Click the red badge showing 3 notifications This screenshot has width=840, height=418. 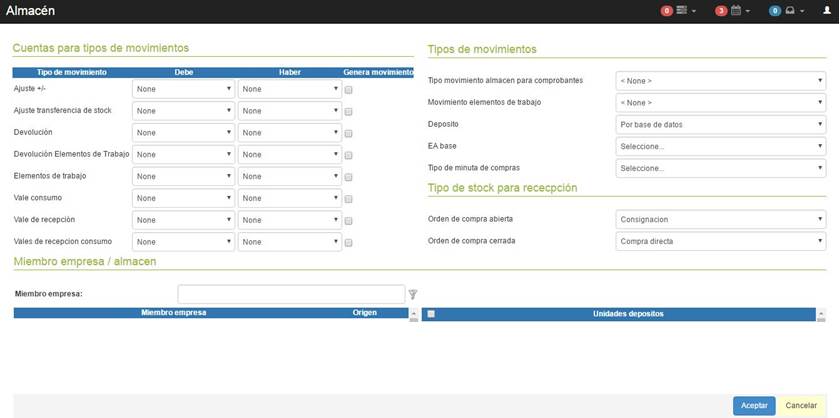point(721,11)
